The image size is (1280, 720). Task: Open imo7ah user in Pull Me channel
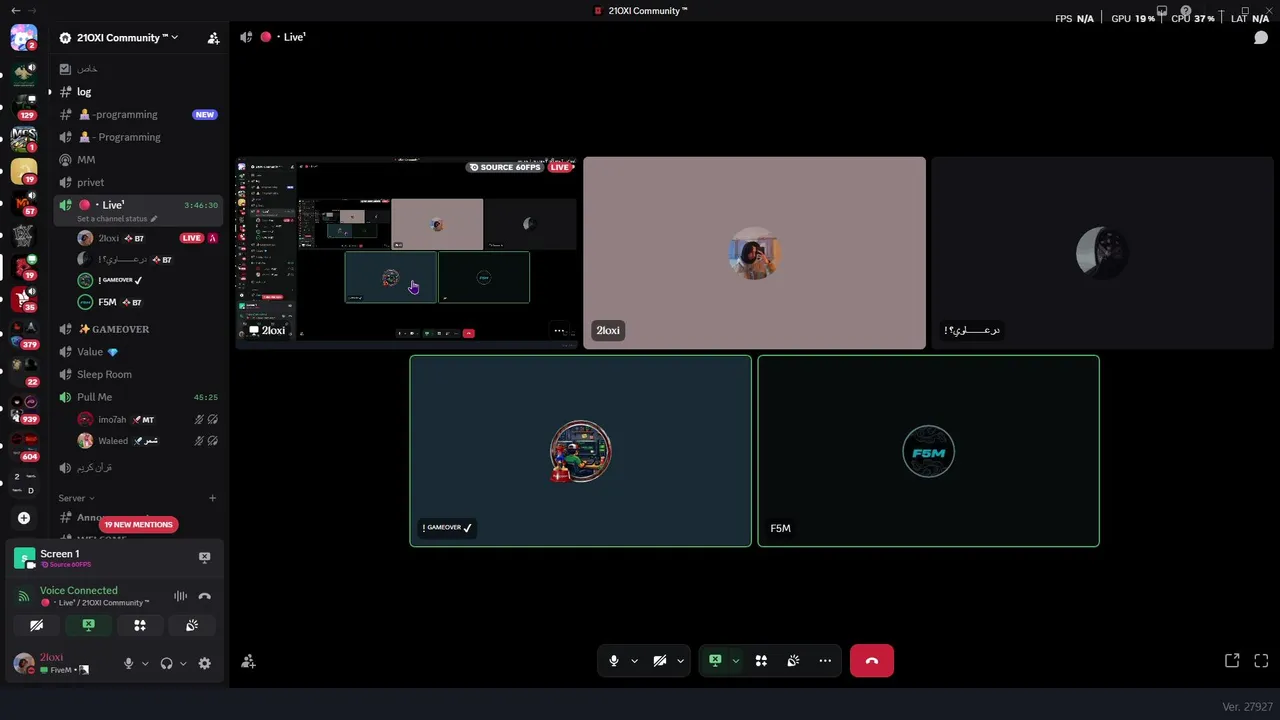click(x=147, y=420)
